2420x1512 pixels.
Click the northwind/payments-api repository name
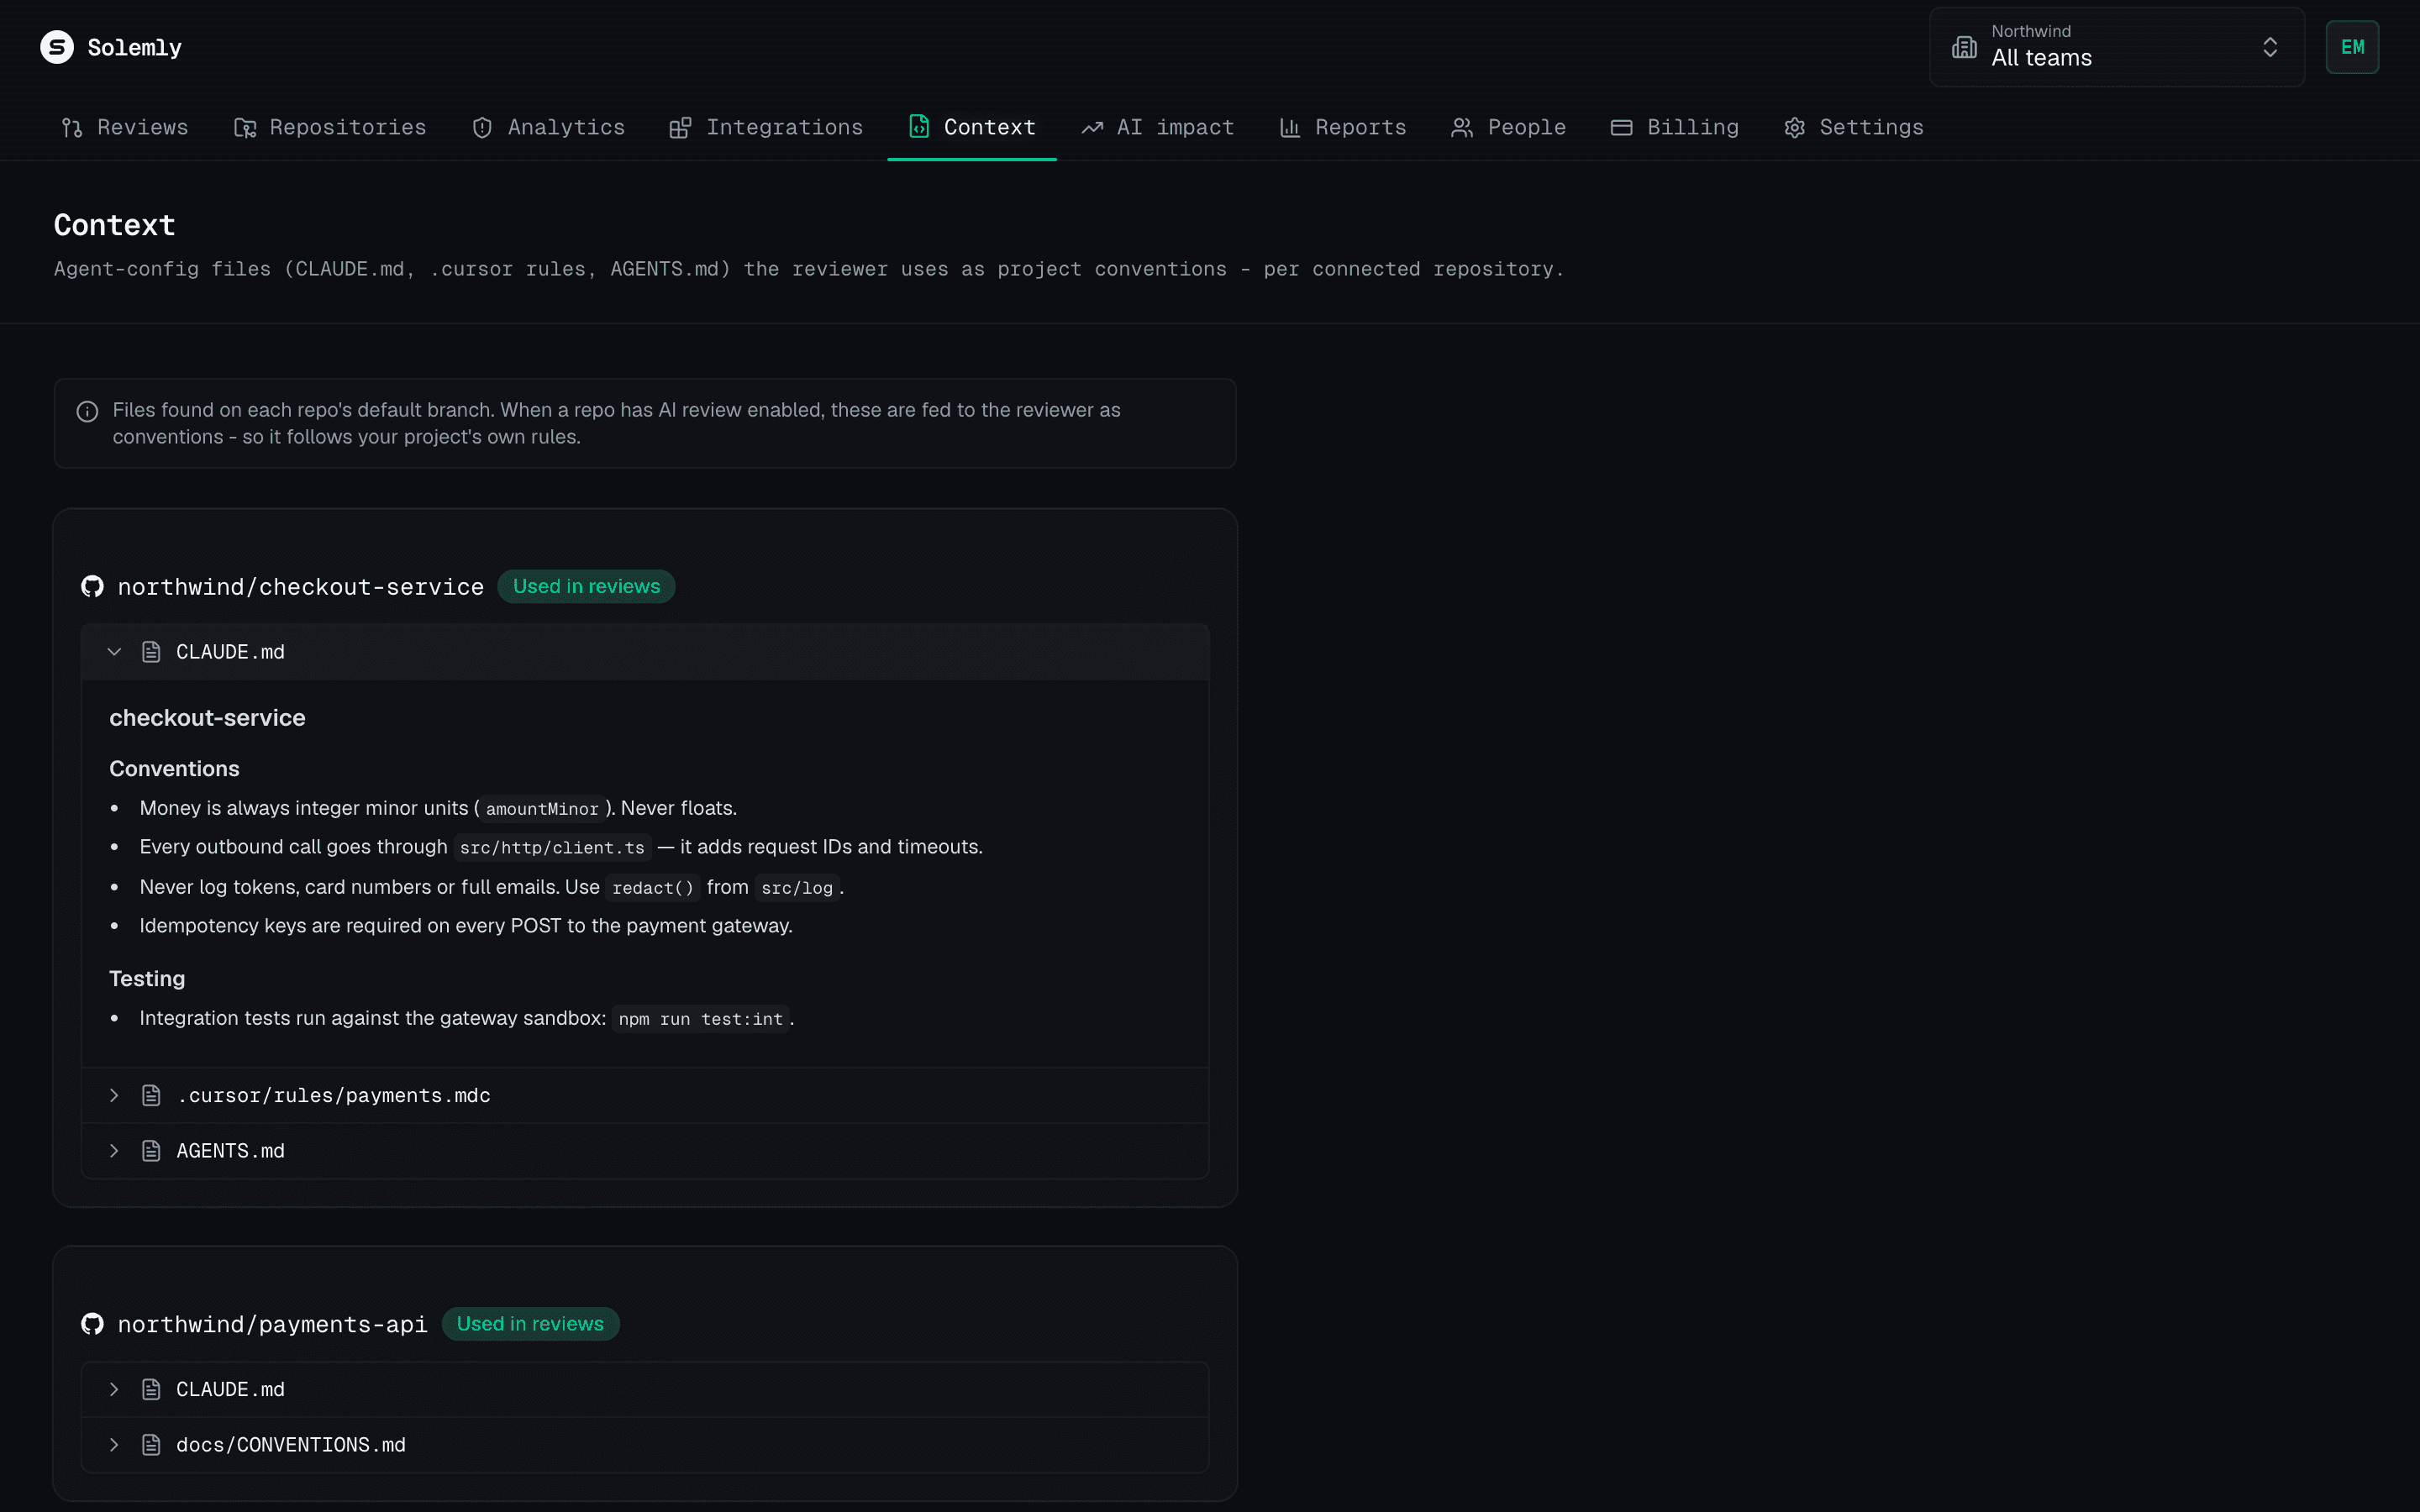point(272,1324)
